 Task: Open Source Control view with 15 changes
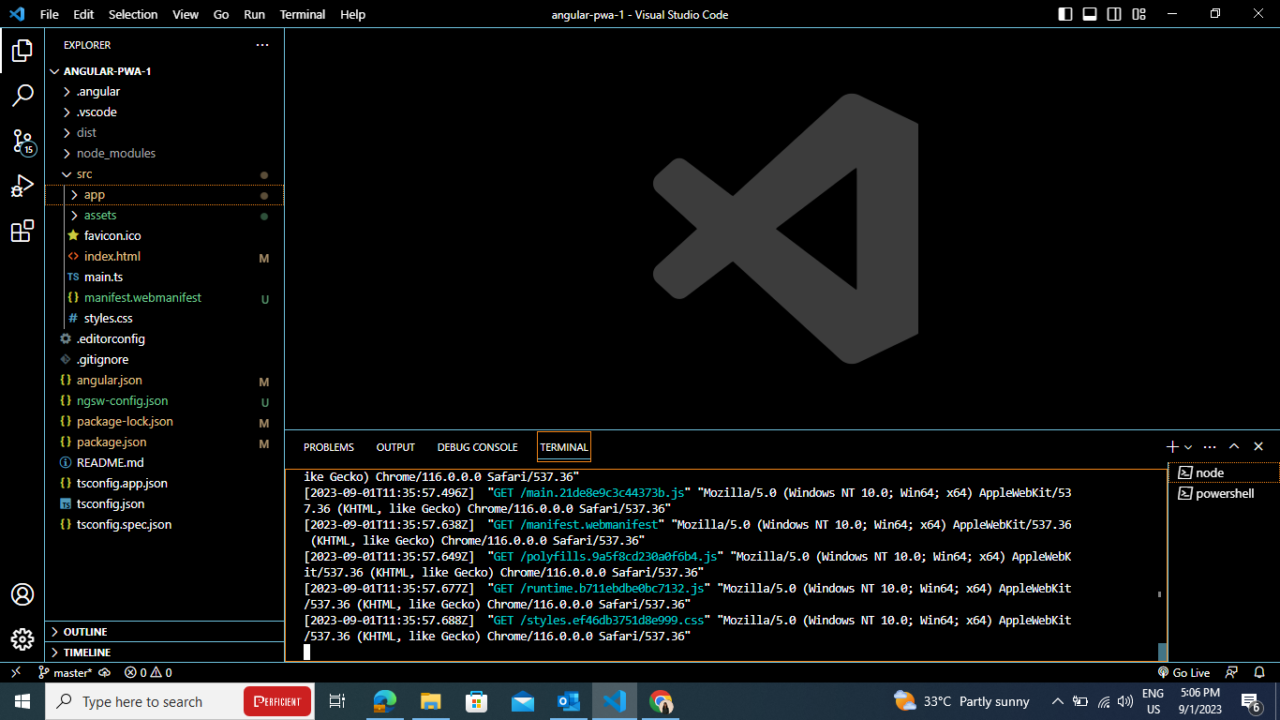[22, 141]
